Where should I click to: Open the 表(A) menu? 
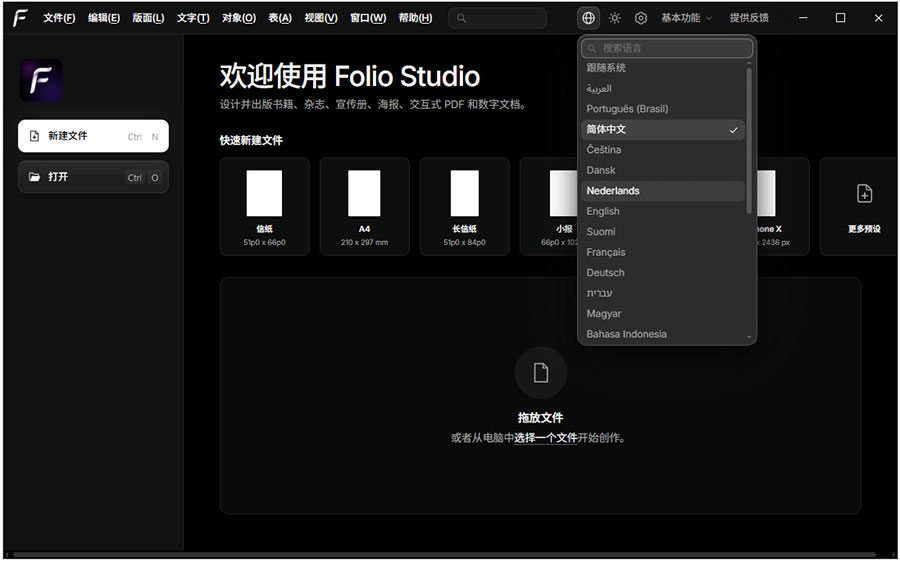click(280, 18)
